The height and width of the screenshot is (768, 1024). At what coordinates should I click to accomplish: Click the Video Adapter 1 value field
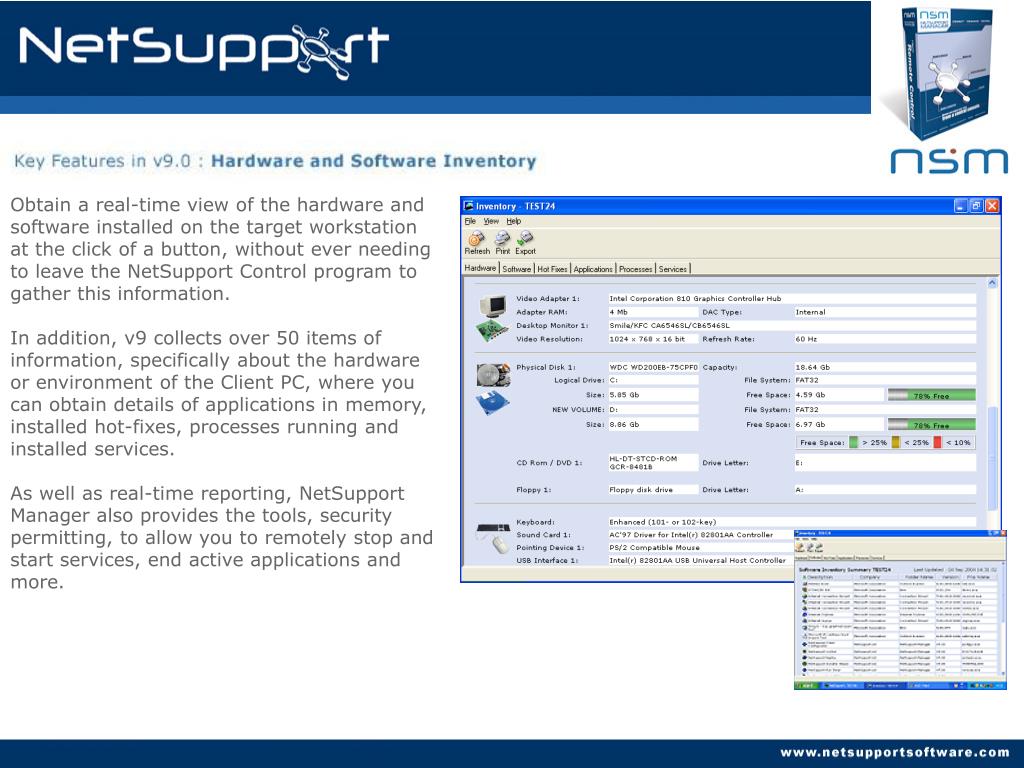(792, 298)
